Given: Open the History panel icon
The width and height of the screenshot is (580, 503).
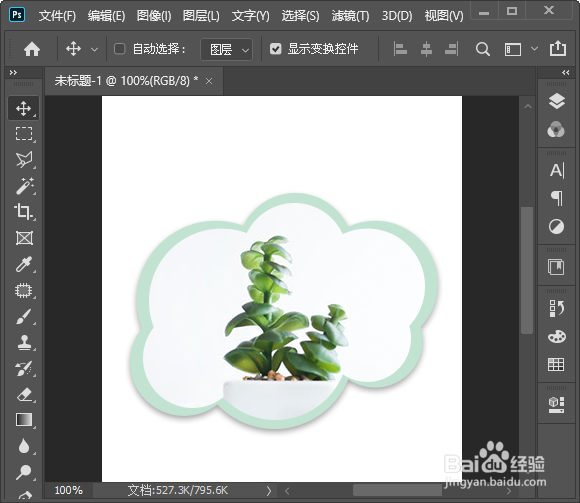Looking at the screenshot, I should 556,308.
